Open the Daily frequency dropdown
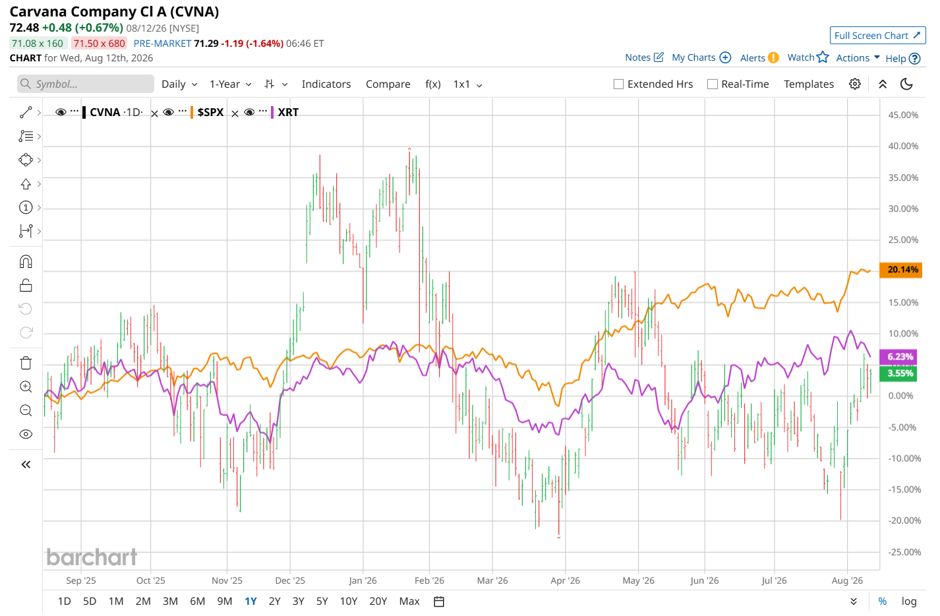This screenshot has width=940, height=616. pyautogui.click(x=179, y=84)
